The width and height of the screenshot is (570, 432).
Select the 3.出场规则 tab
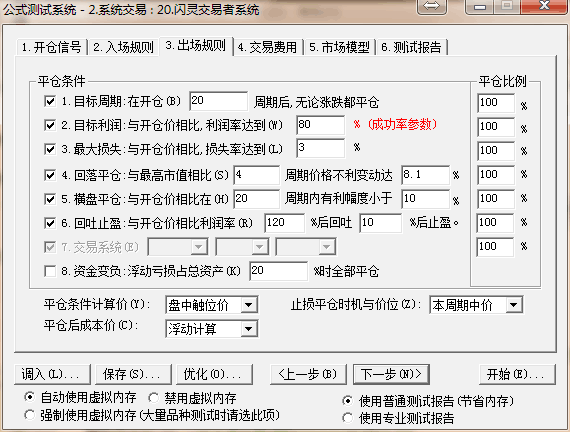point(196,46)
